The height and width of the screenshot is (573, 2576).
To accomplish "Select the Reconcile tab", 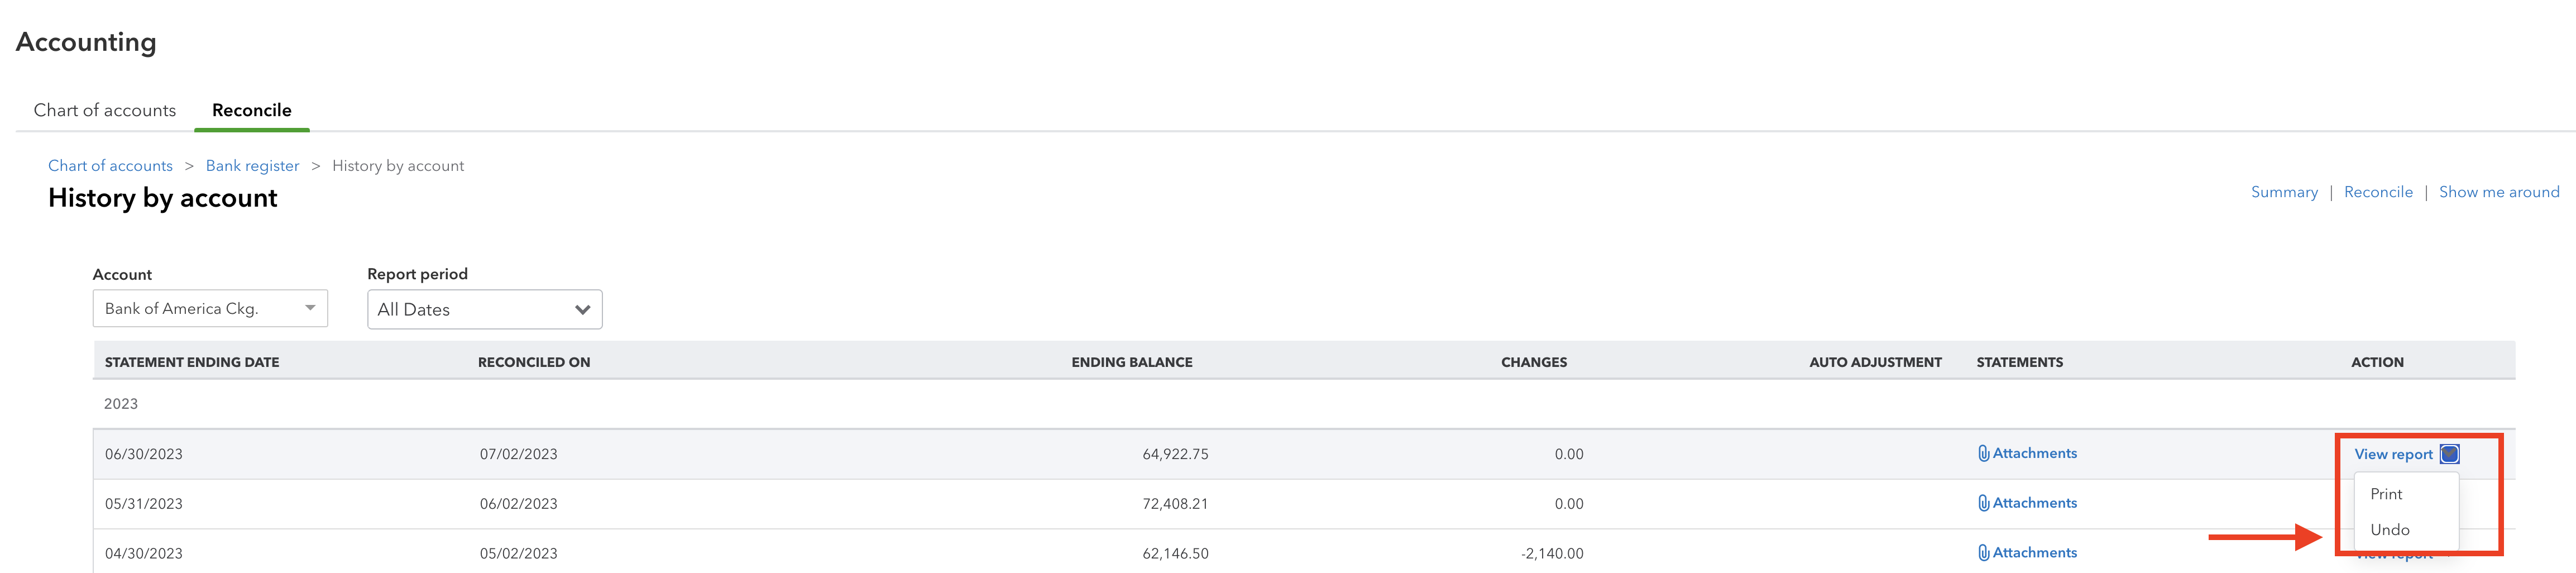I will (x=252, y=110).
